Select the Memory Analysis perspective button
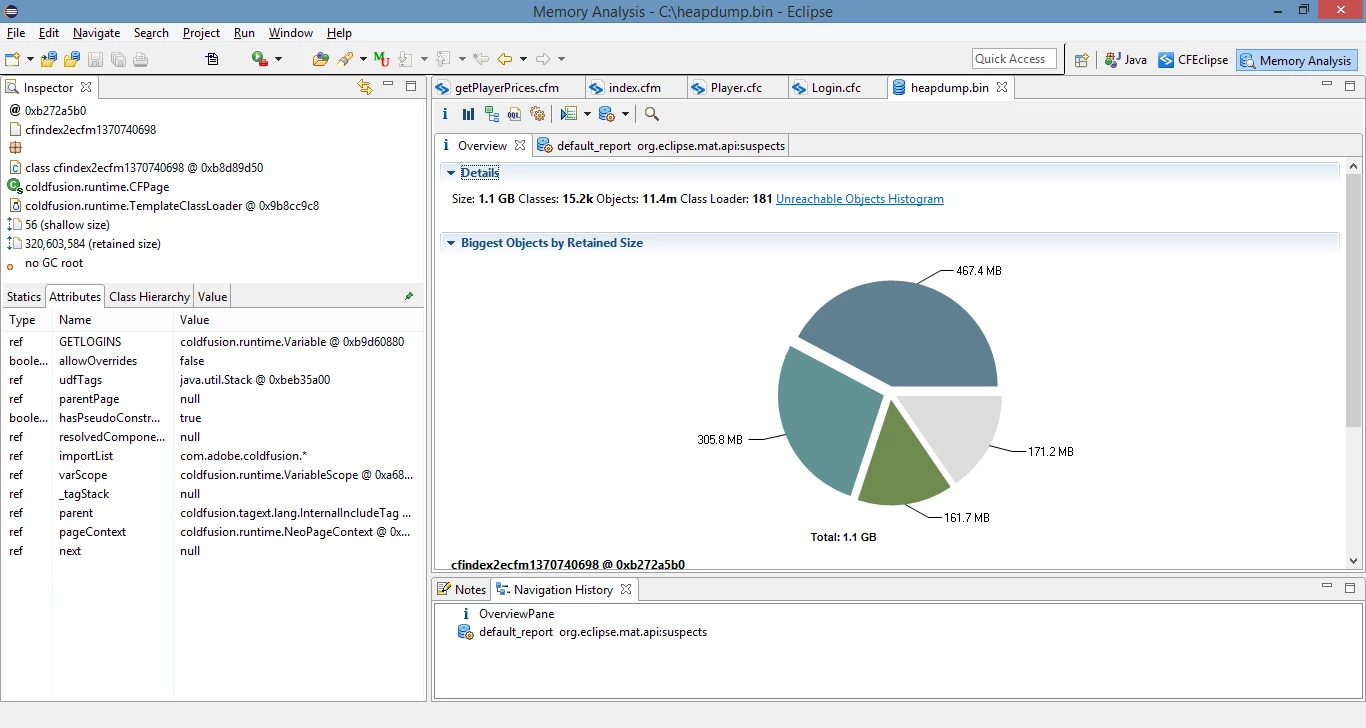The height and width of the screenshot is (728, 1366). click(1296, 60)
